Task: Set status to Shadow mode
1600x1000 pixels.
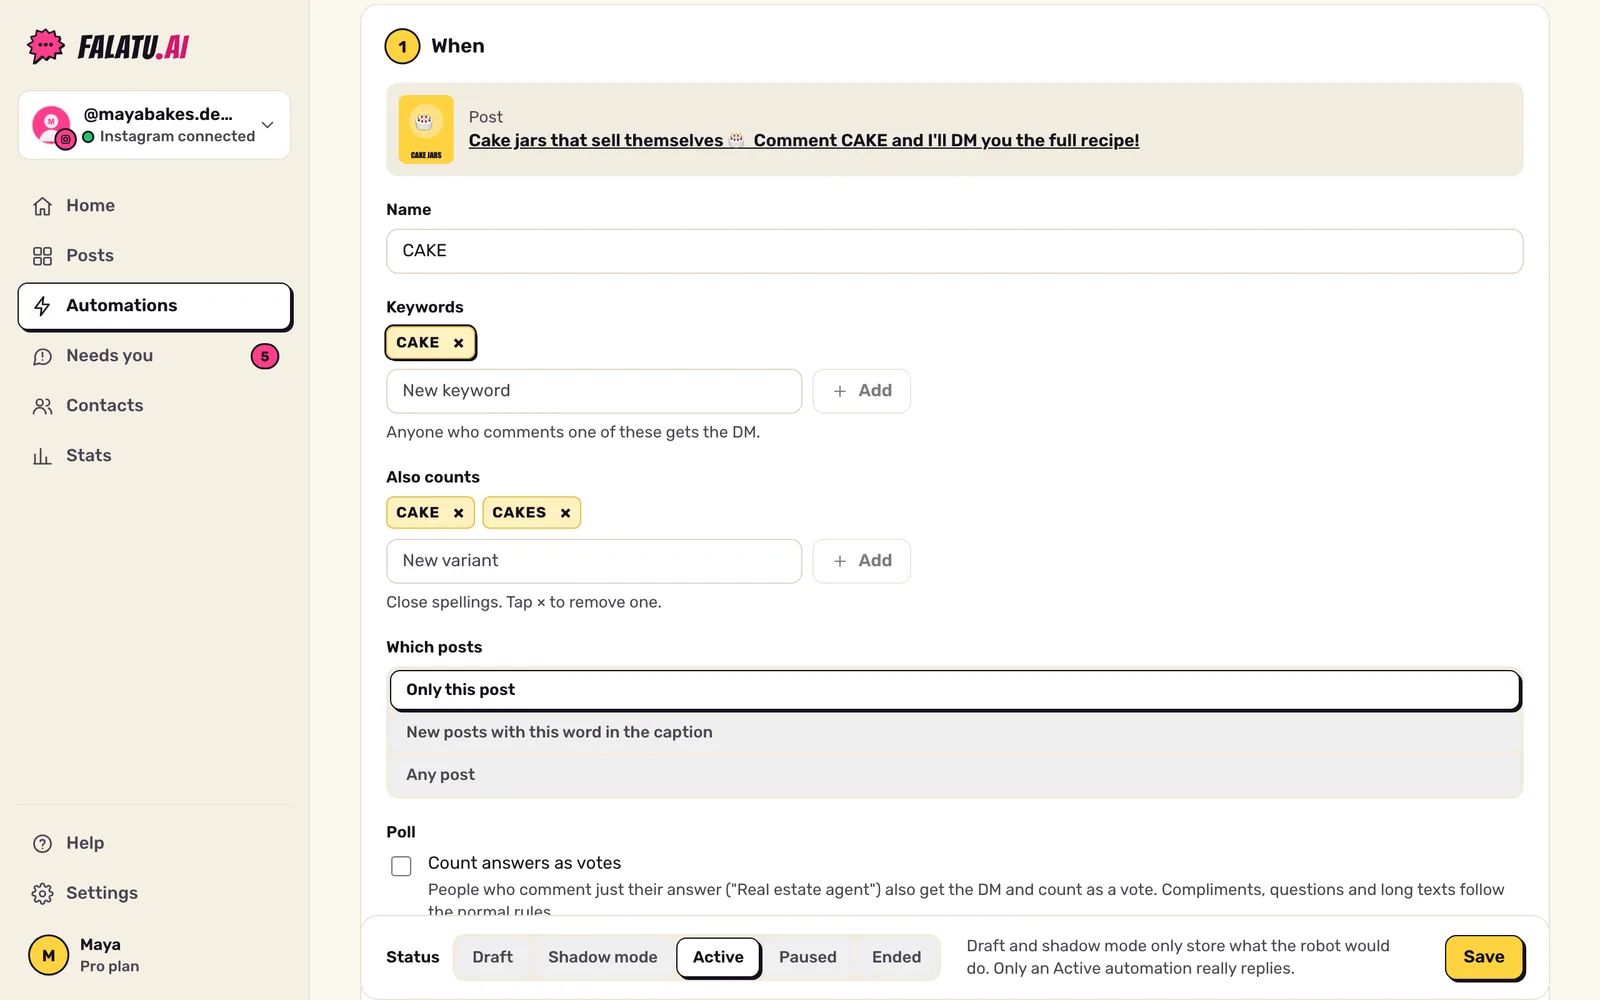Action: pyautogui.click(x=603, y=958)
